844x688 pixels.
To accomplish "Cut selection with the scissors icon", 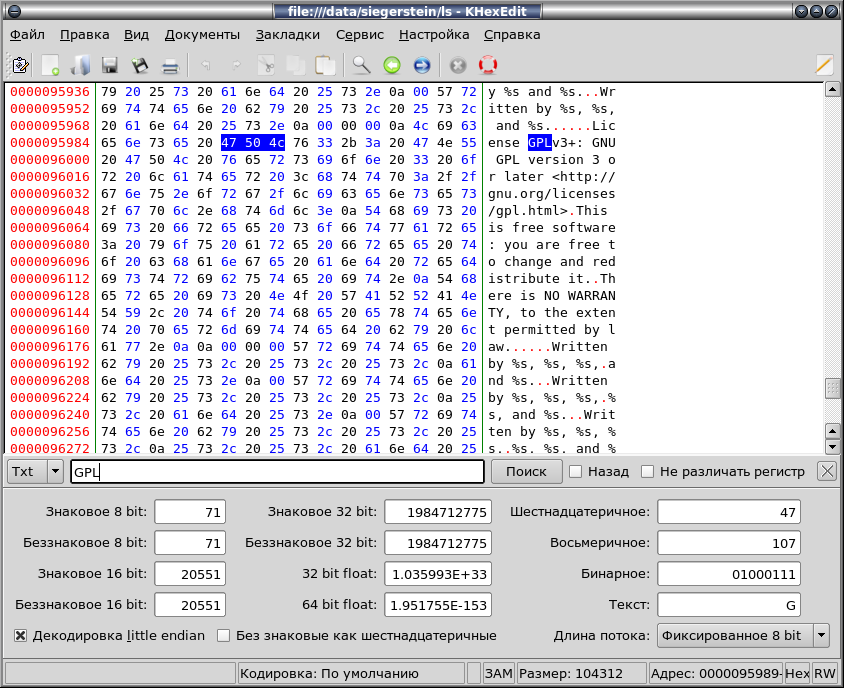I will point(266,65).
